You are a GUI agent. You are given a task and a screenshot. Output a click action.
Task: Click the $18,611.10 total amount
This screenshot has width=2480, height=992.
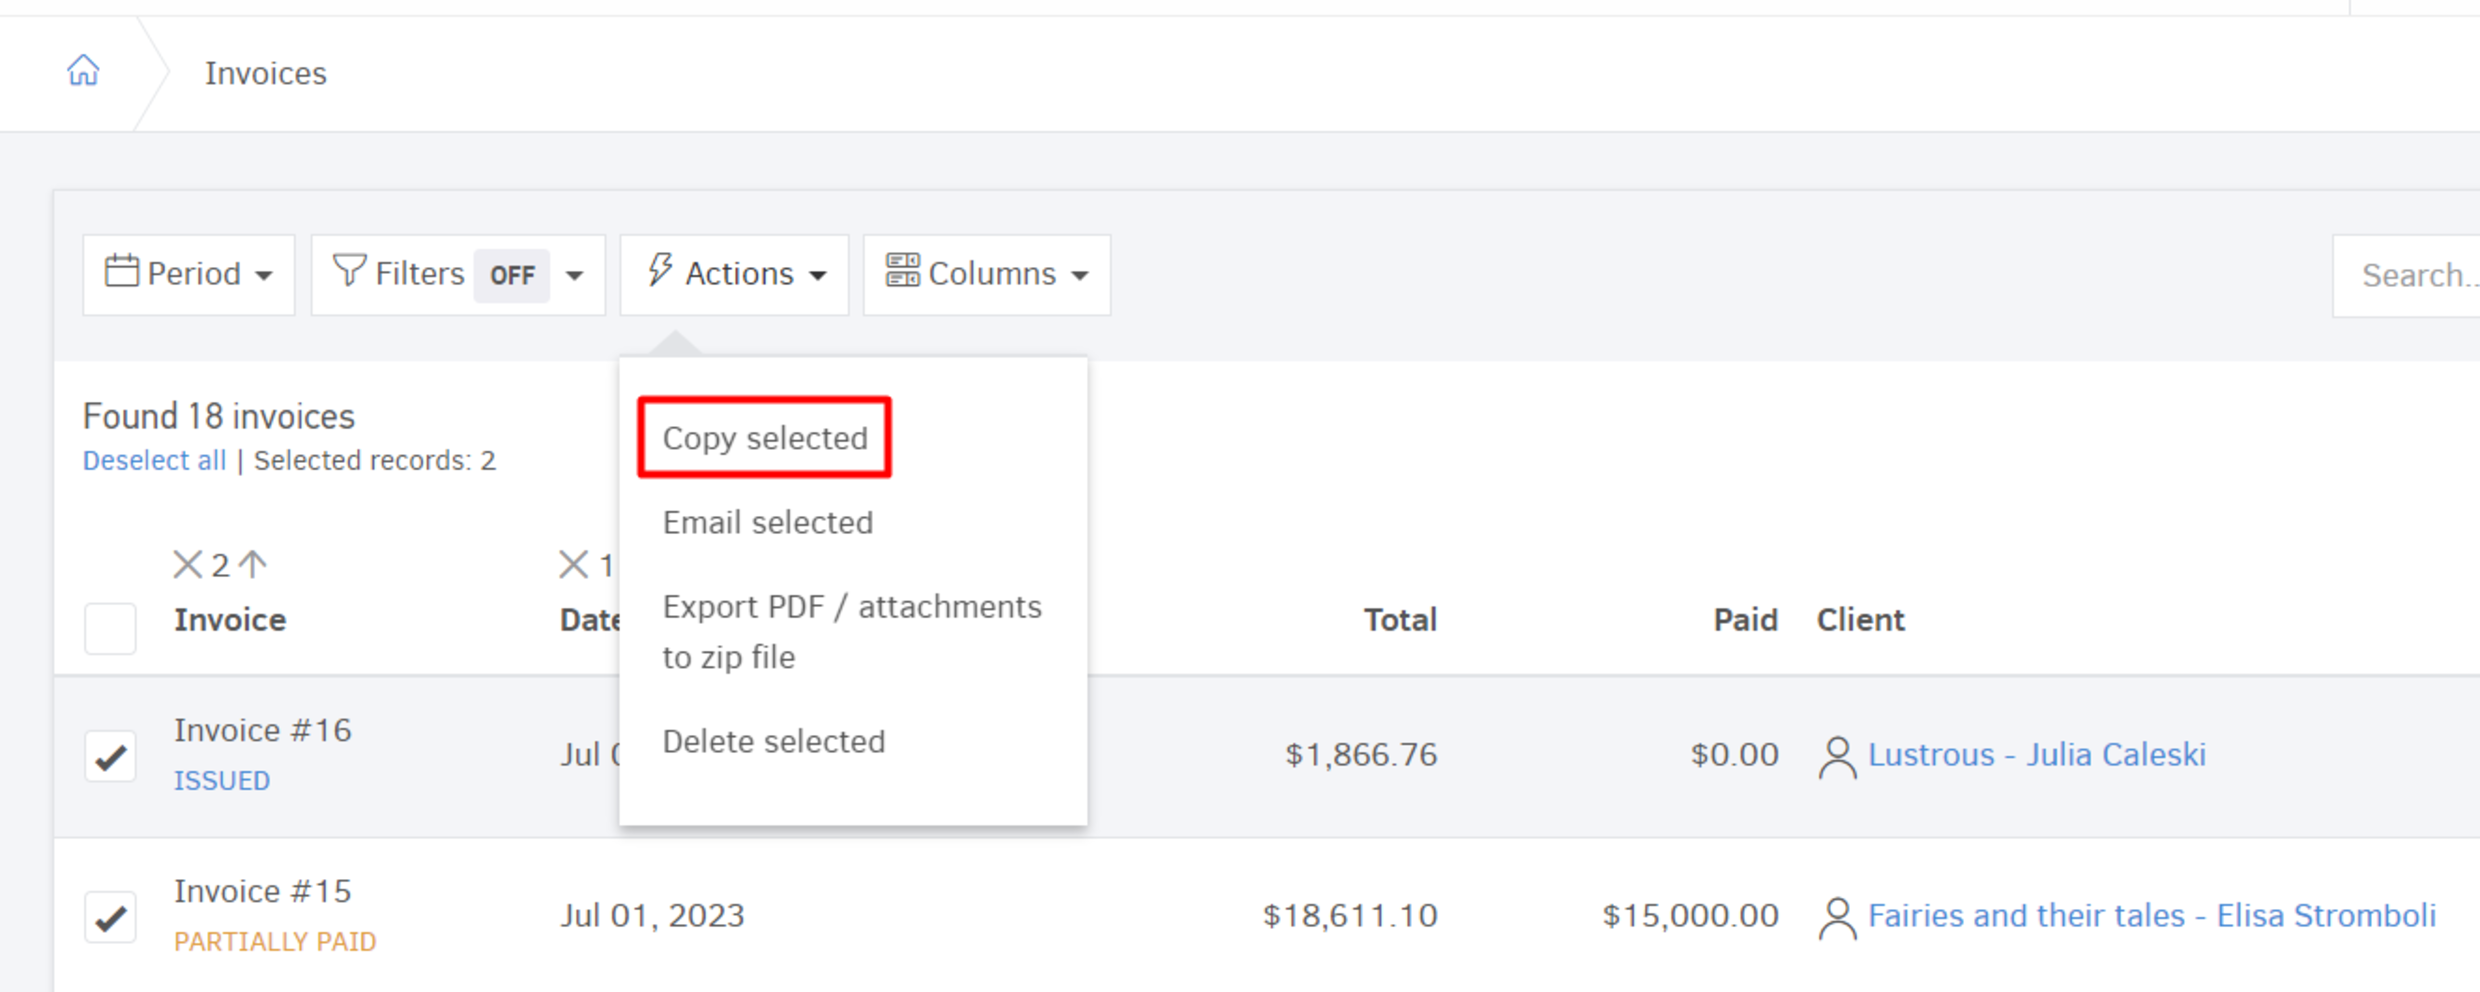[x=1350, y=915]
